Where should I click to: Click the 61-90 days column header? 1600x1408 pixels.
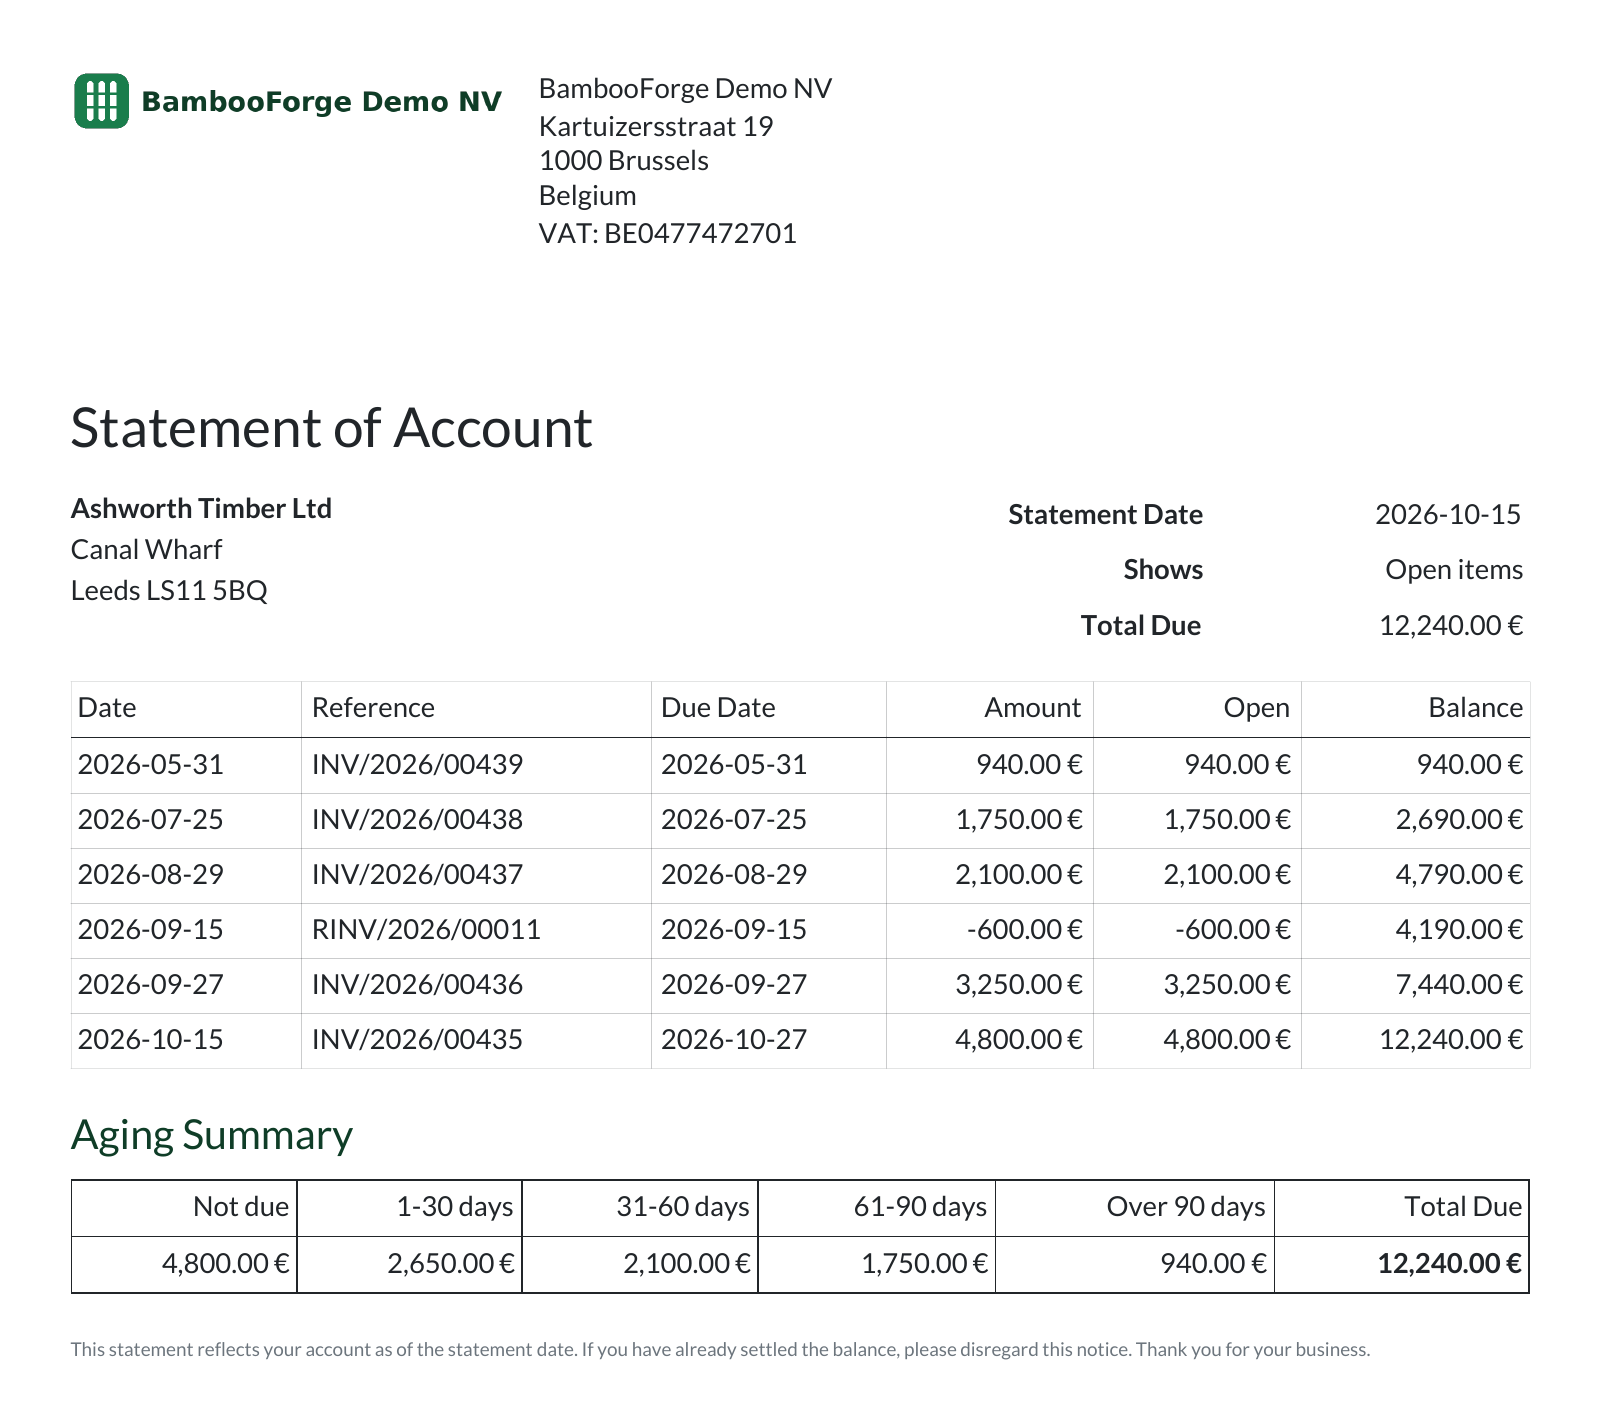click(x=920, y=1206)
